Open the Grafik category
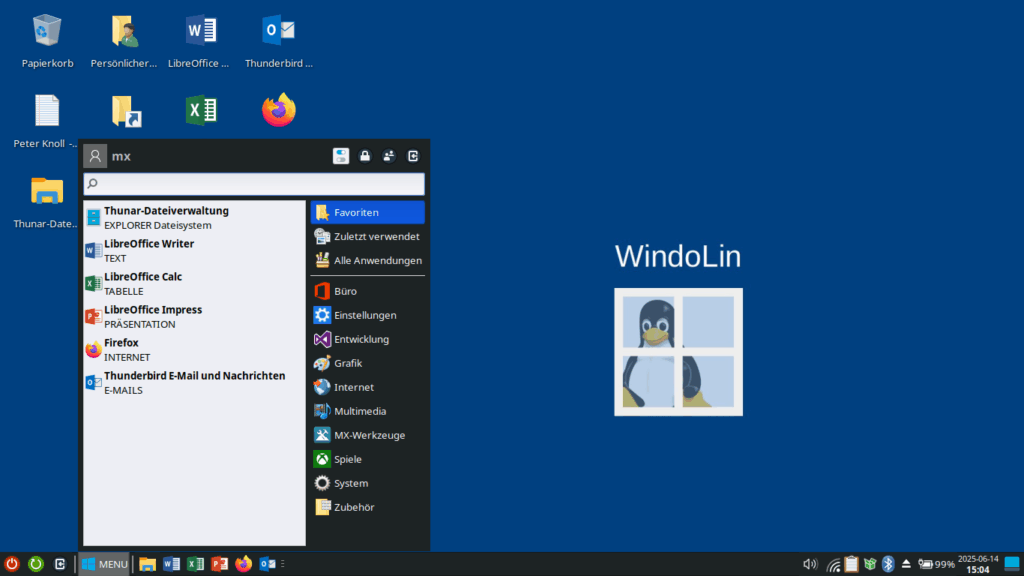1024x576 pixels. tap(368, 363)
